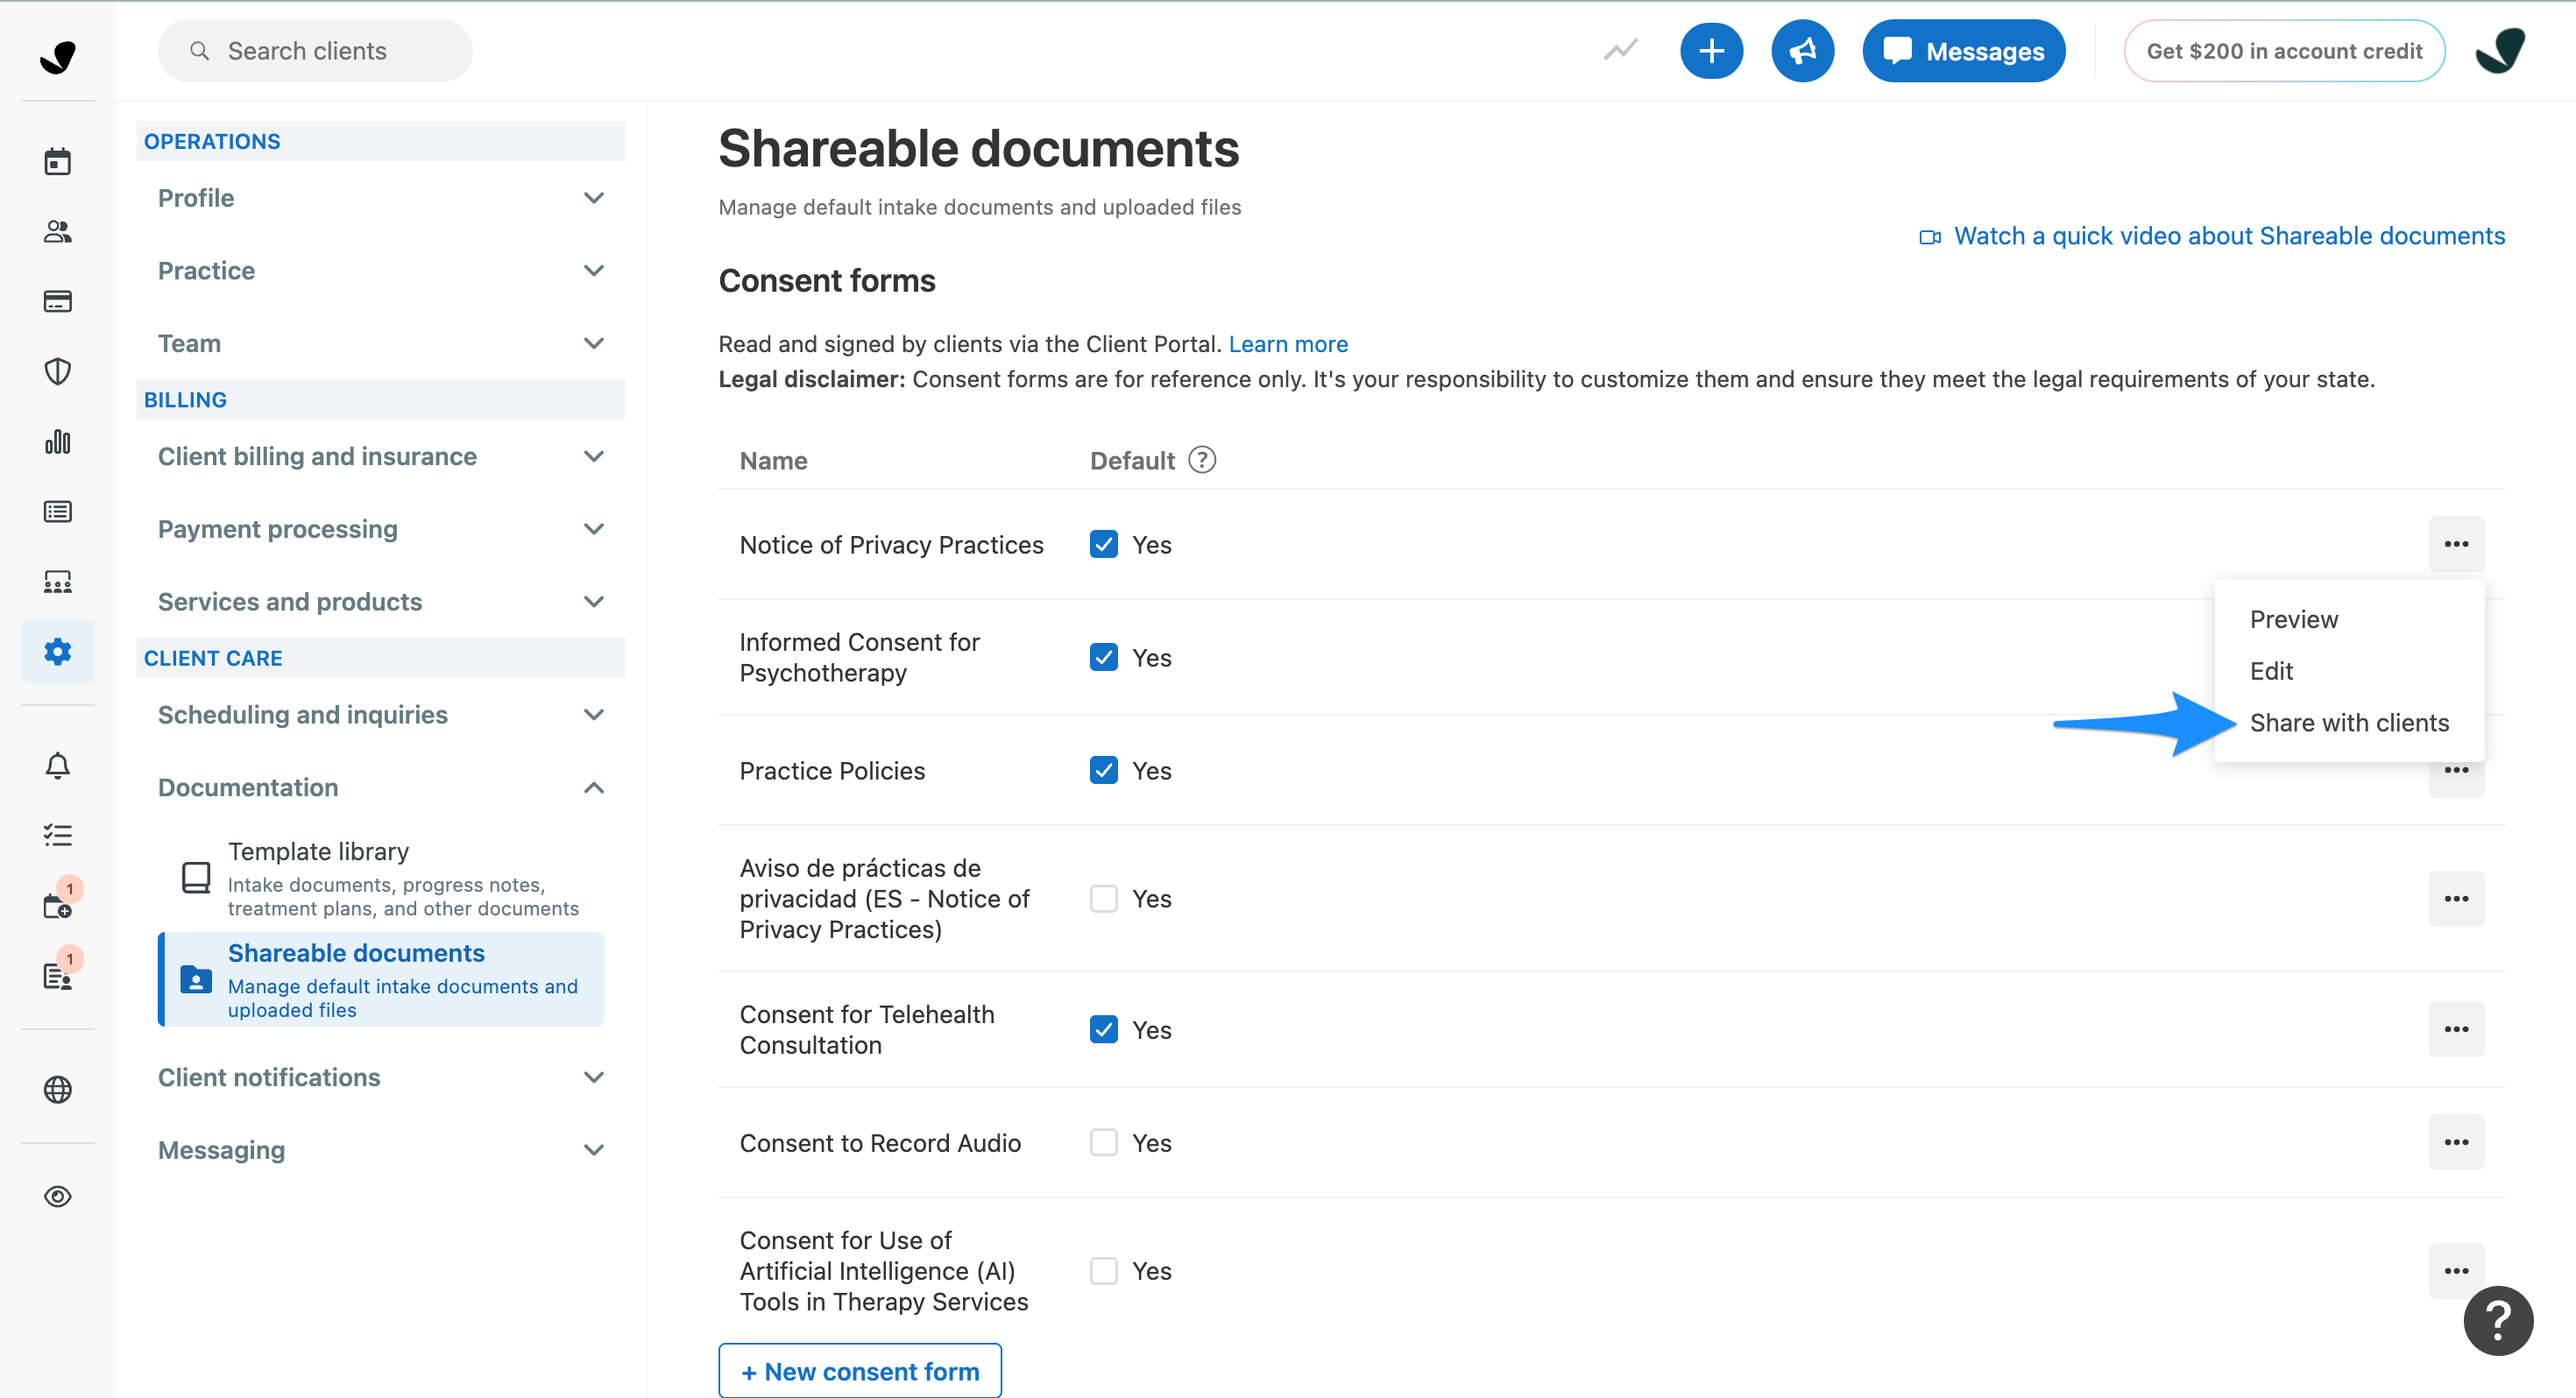2576x1398 pixels.
Task: Click the document-person icon with badge
Action: click(57, 975)
